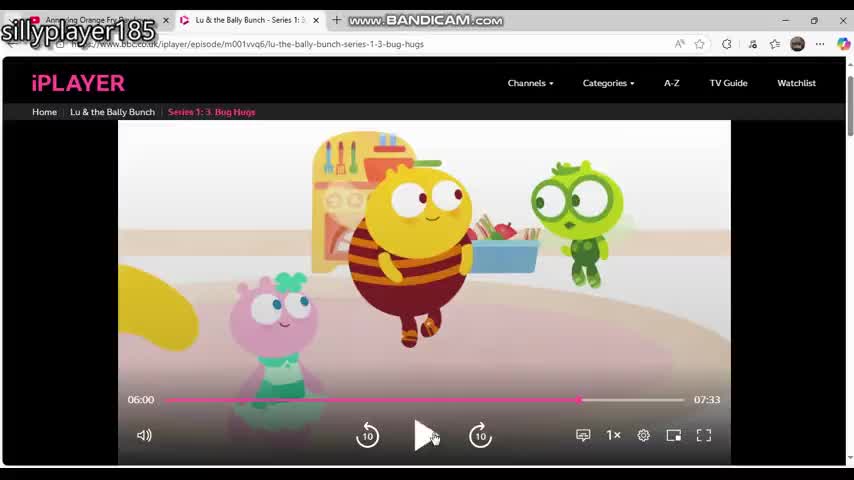Open playback speed 1x options
The height and width of the screenshot is (480, 854).
coord(613,435)
